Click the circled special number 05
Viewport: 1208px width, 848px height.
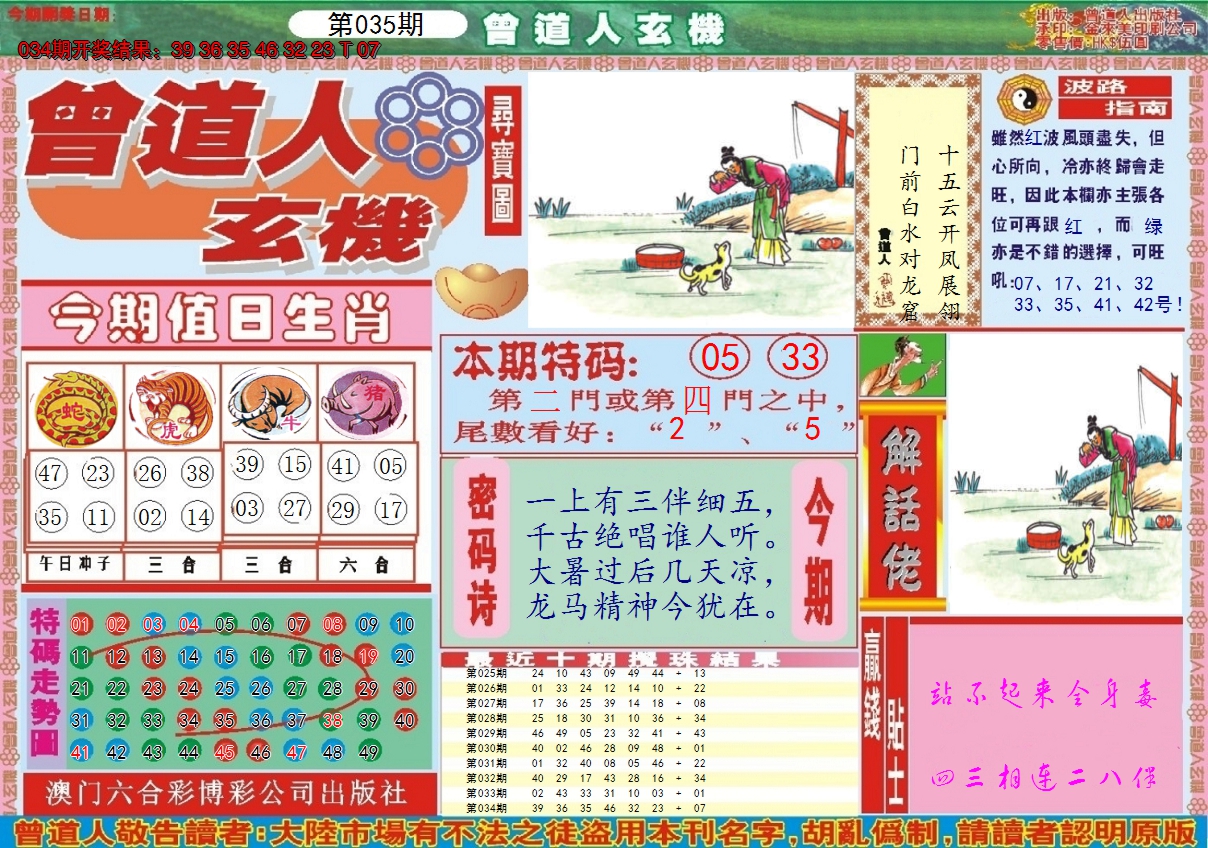720,357
